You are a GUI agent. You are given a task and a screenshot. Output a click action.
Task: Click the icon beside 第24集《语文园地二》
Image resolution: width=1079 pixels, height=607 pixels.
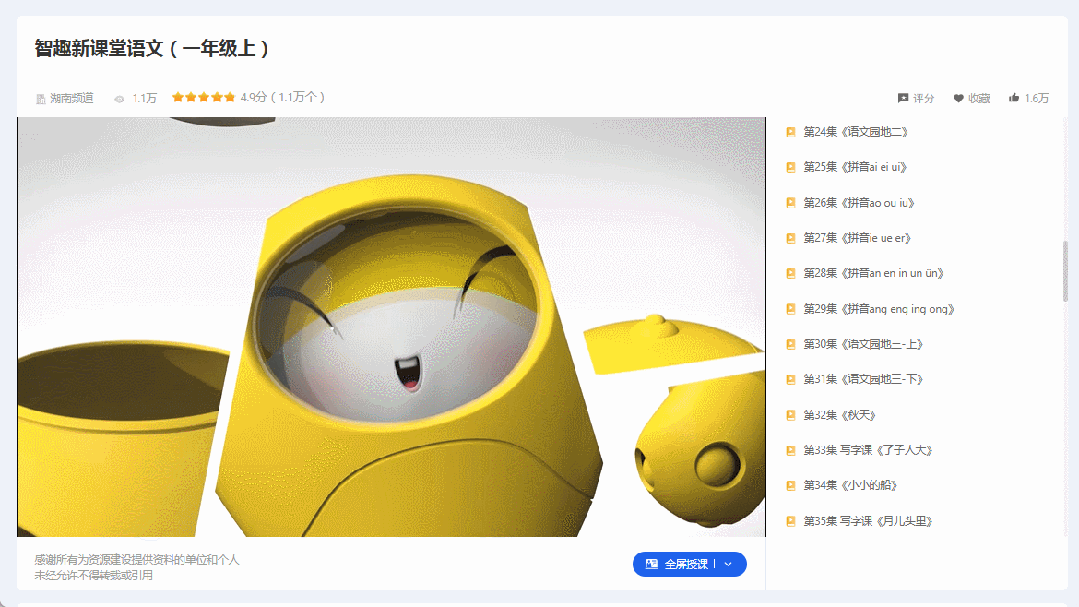coord(790,132)
